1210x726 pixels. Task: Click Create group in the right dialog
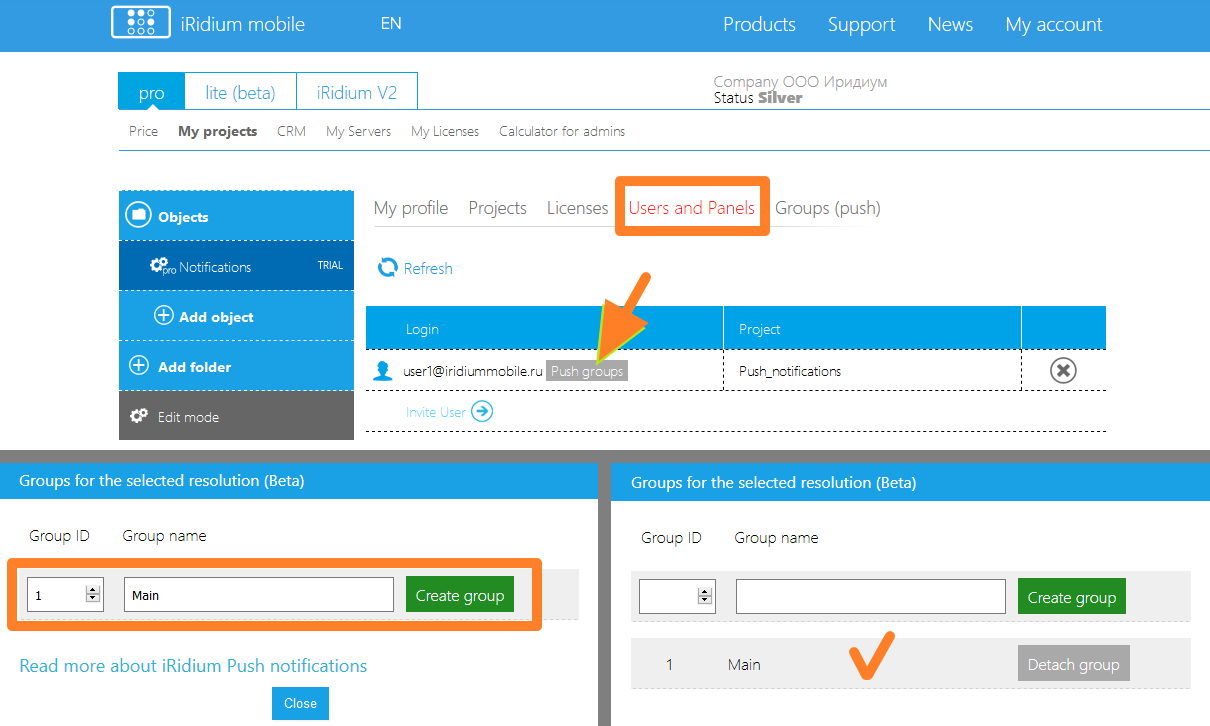click(1072, 597)
